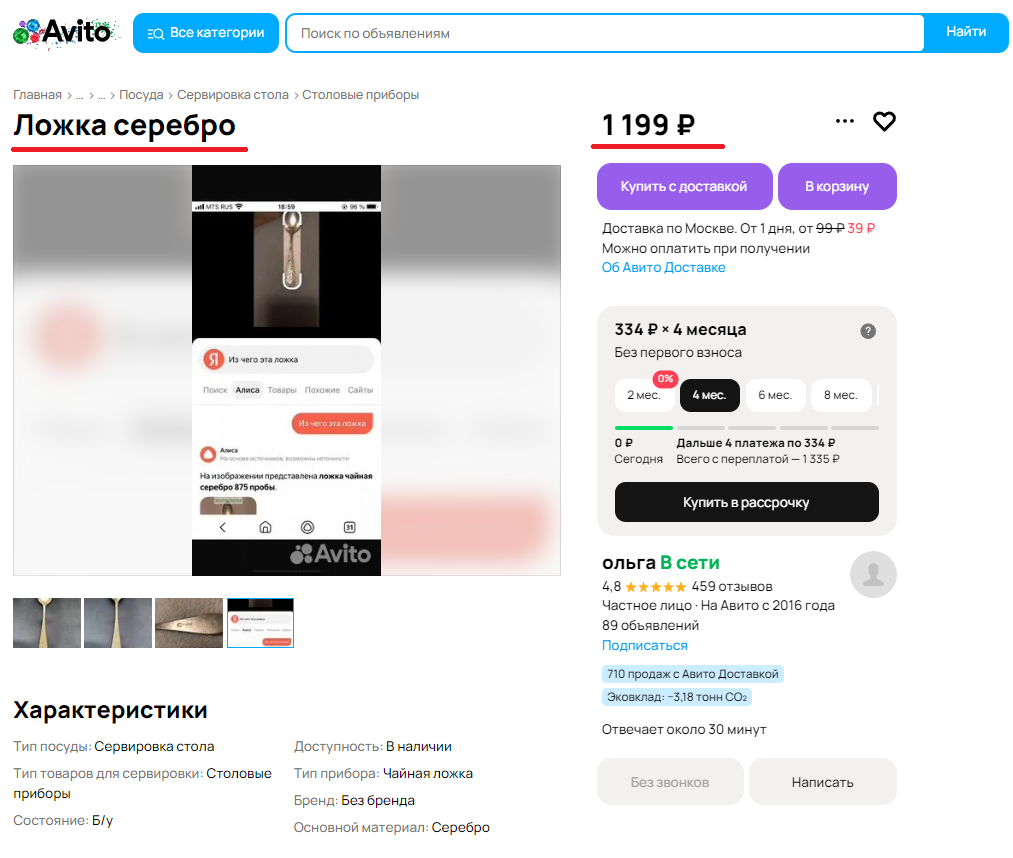Open seller ольга's avatar
Screen dimensions: 1013x858
tap(873, 574)
